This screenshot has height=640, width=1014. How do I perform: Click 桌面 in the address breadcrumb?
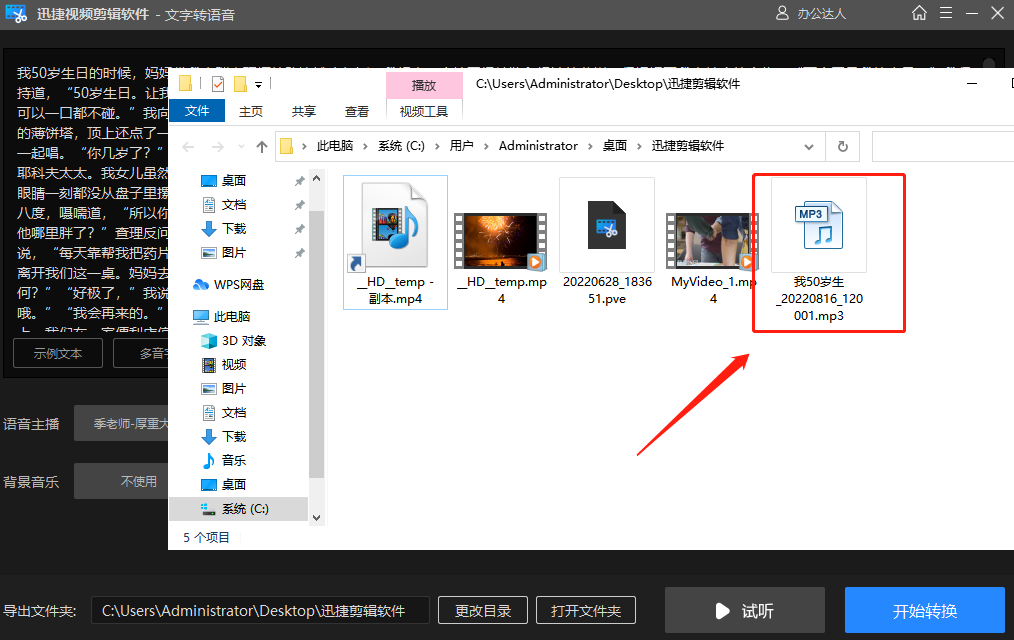click(x=614, y=146)
